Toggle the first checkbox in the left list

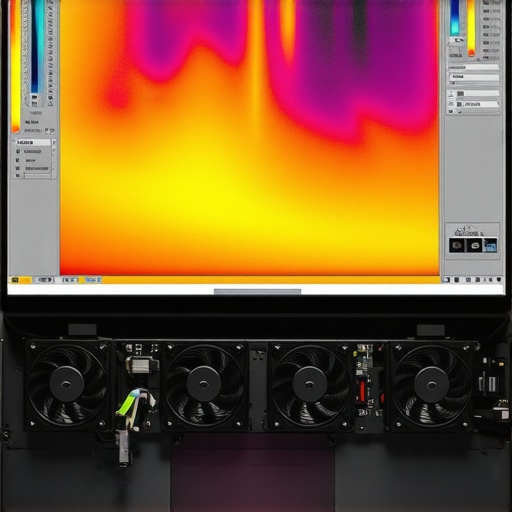tap(18, 151)
